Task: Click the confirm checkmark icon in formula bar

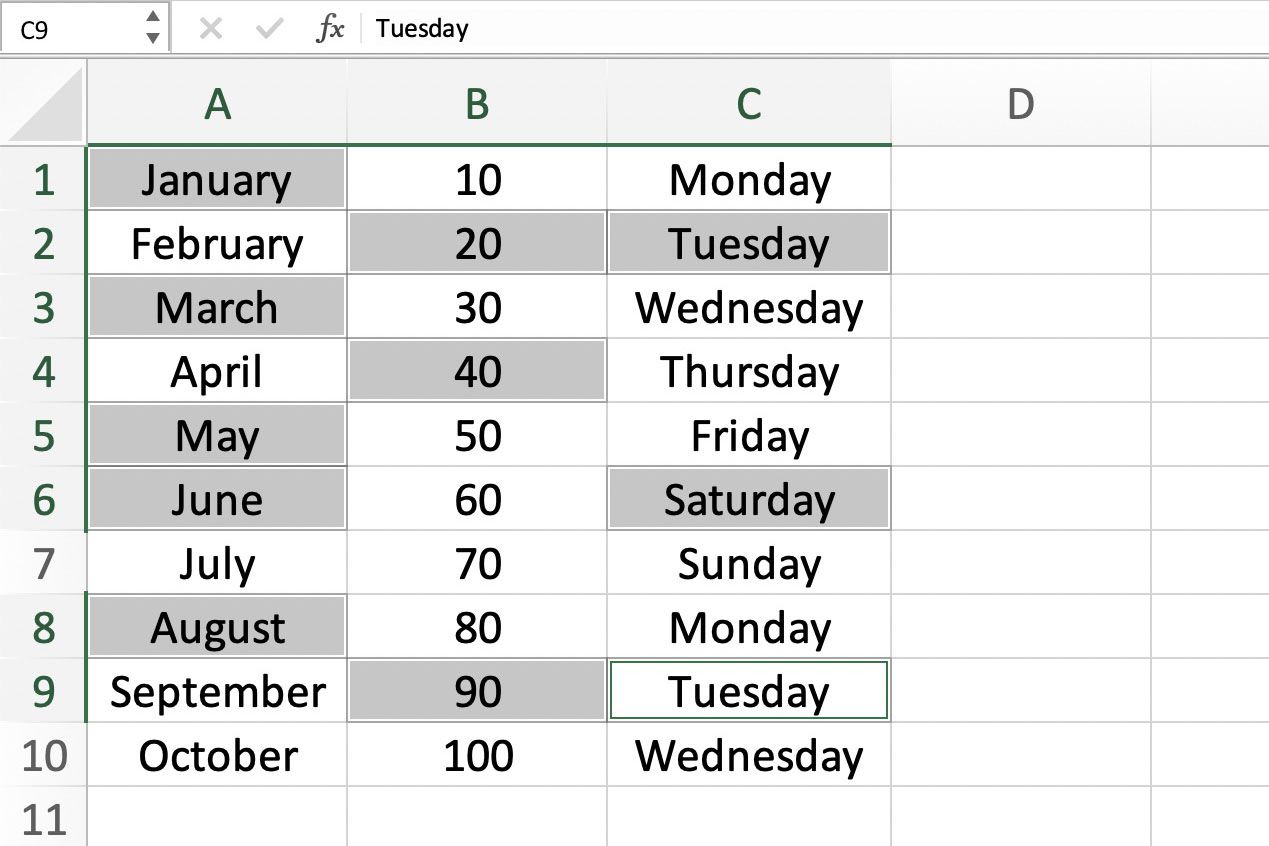Action: 269,29
